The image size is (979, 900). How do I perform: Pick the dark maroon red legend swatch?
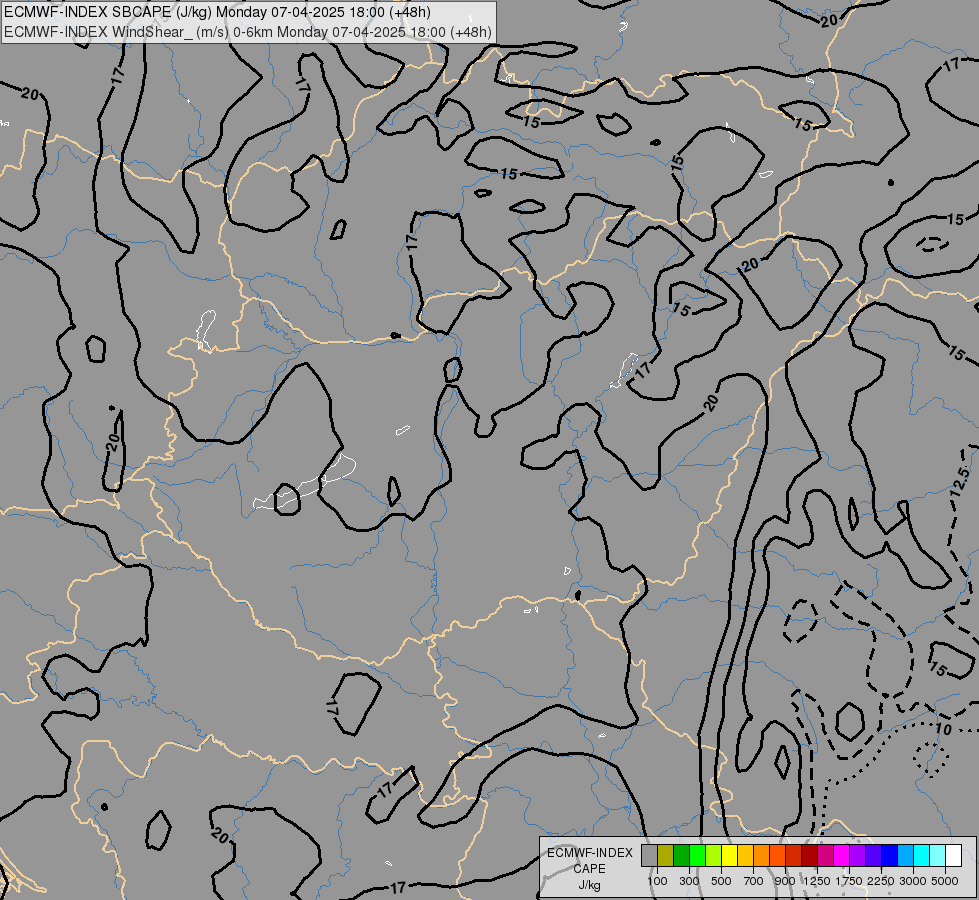tap(809, 855)
